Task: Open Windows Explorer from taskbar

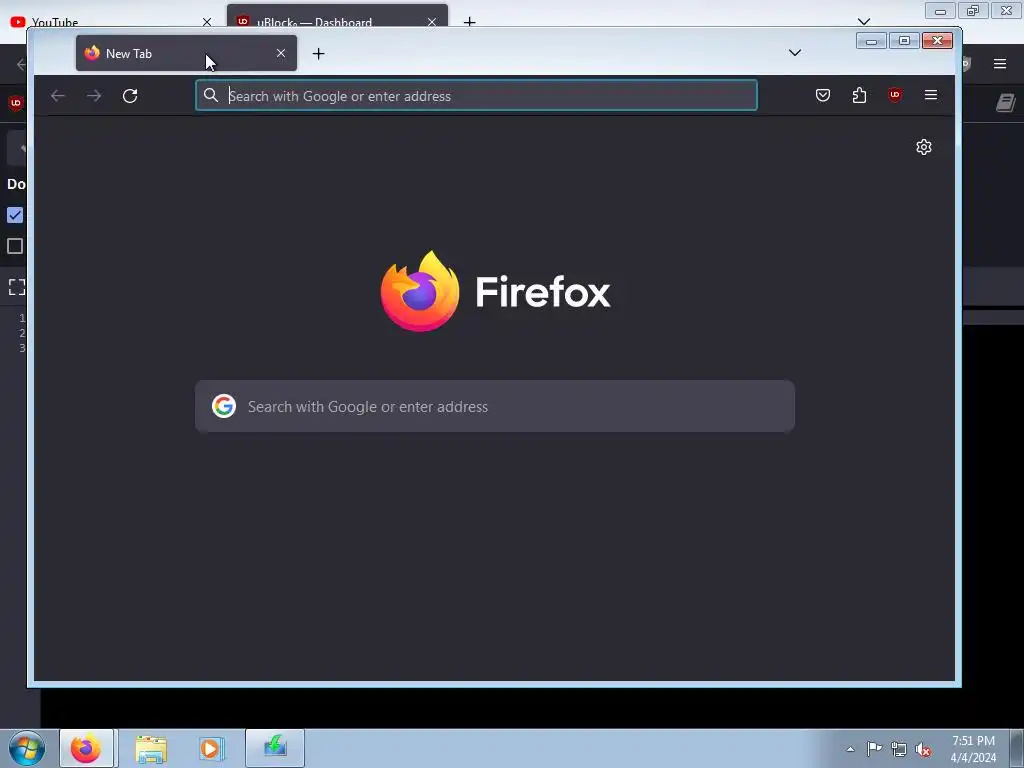Action: (151, 749)
